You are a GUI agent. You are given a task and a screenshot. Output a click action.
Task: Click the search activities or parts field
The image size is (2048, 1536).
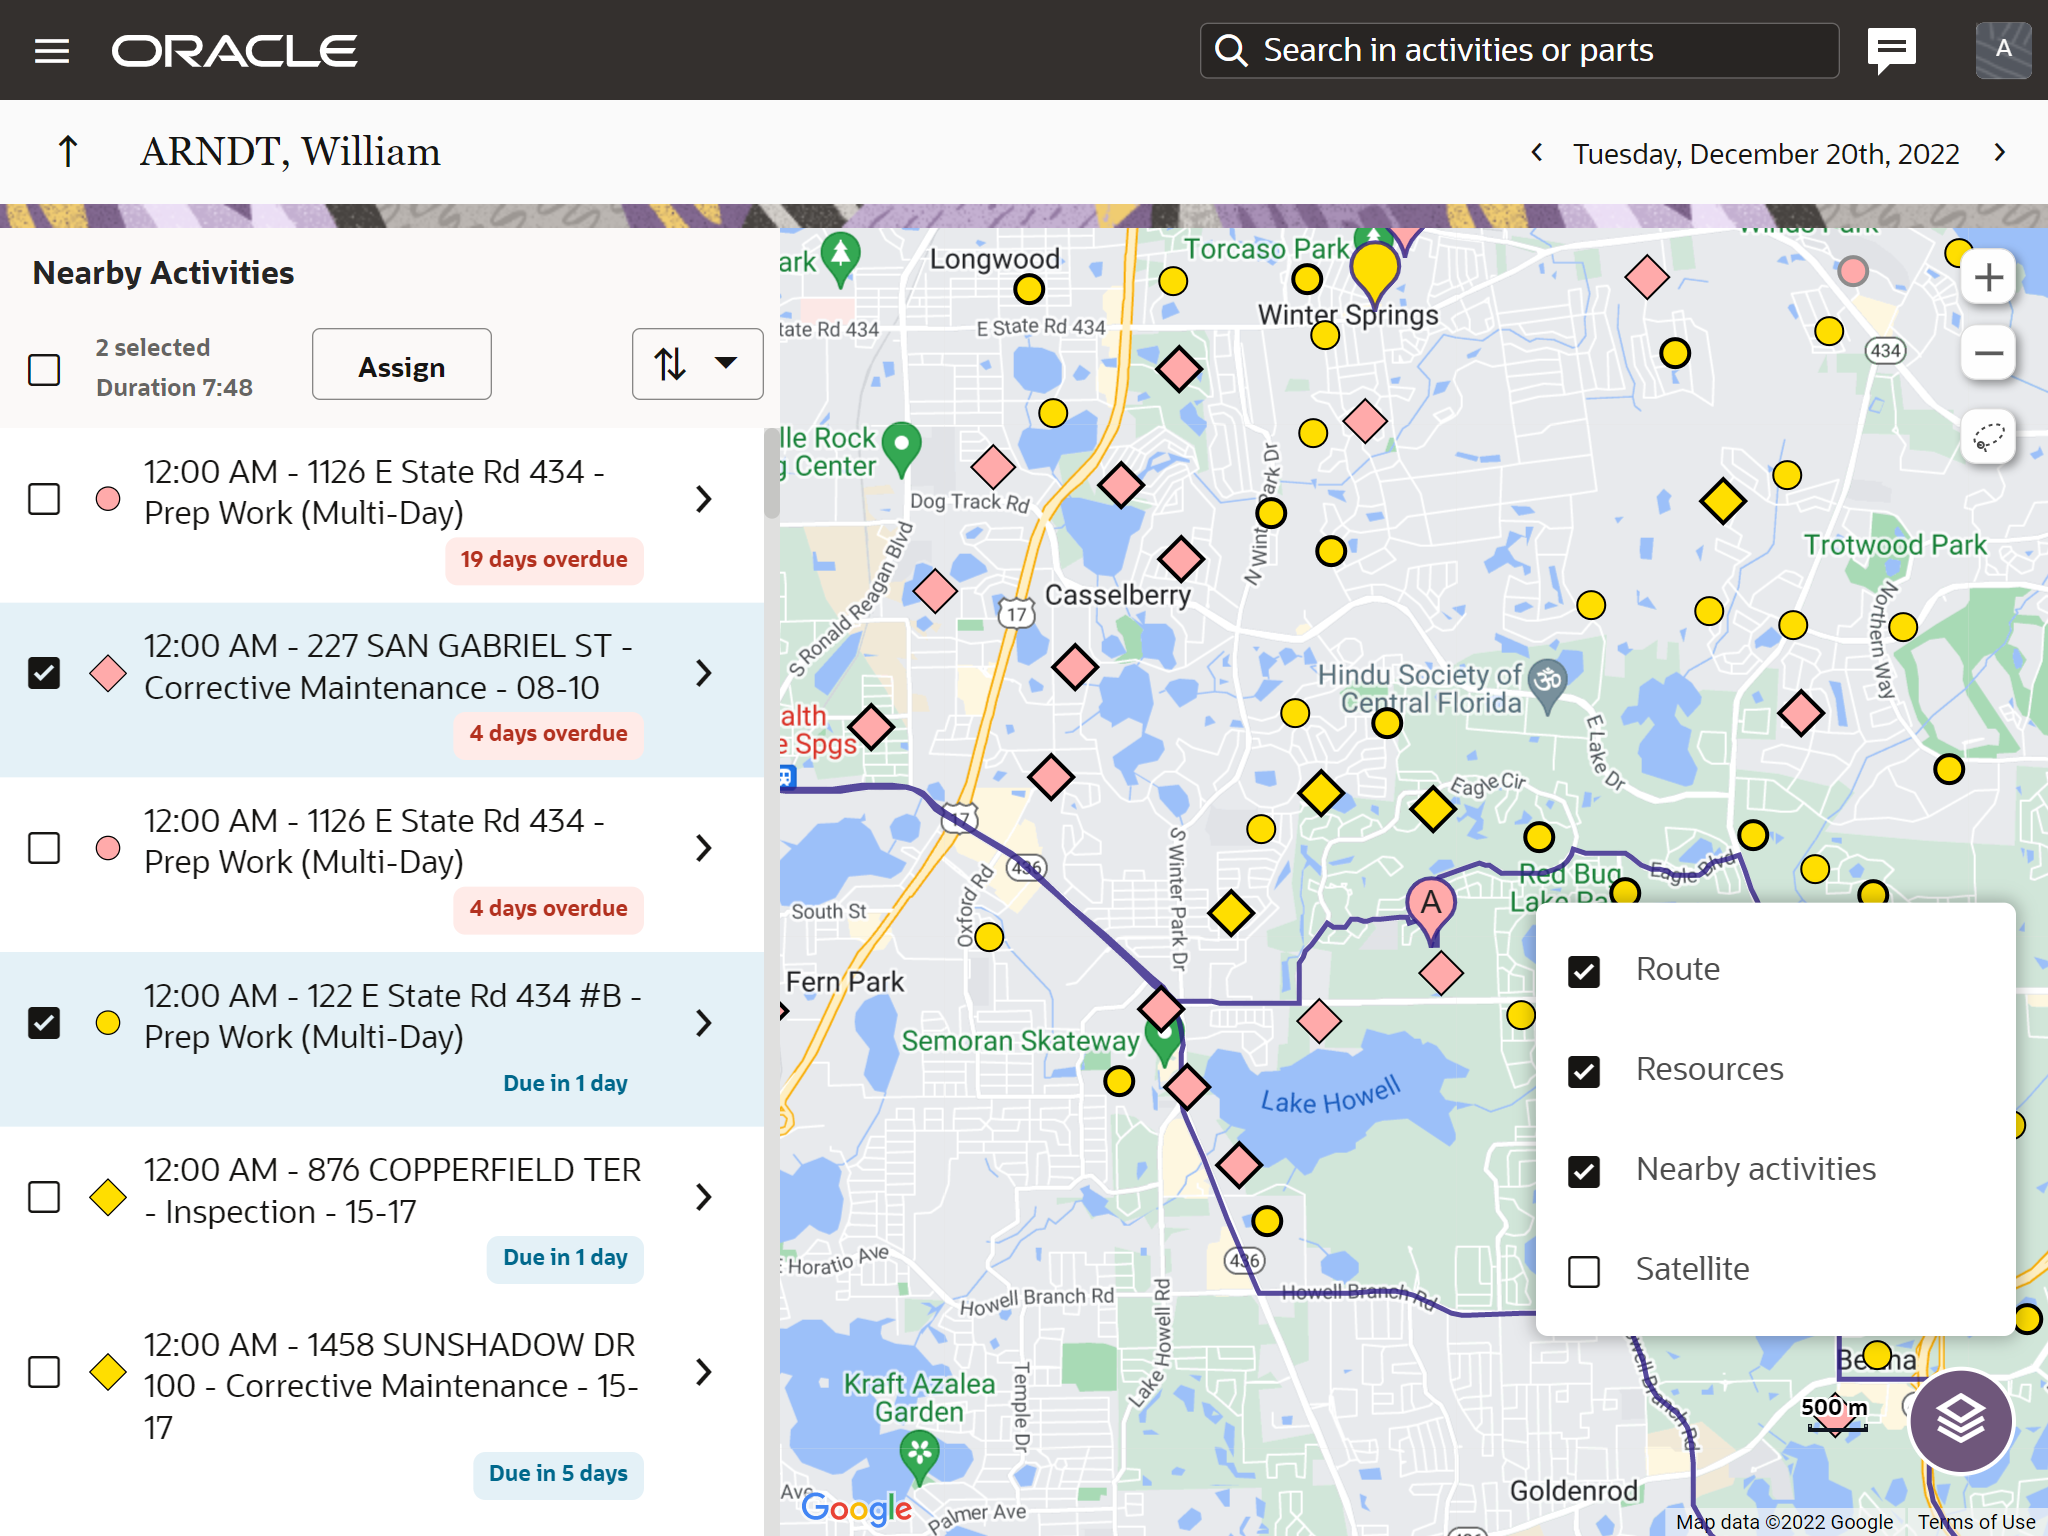click(x=1520, y=50)
